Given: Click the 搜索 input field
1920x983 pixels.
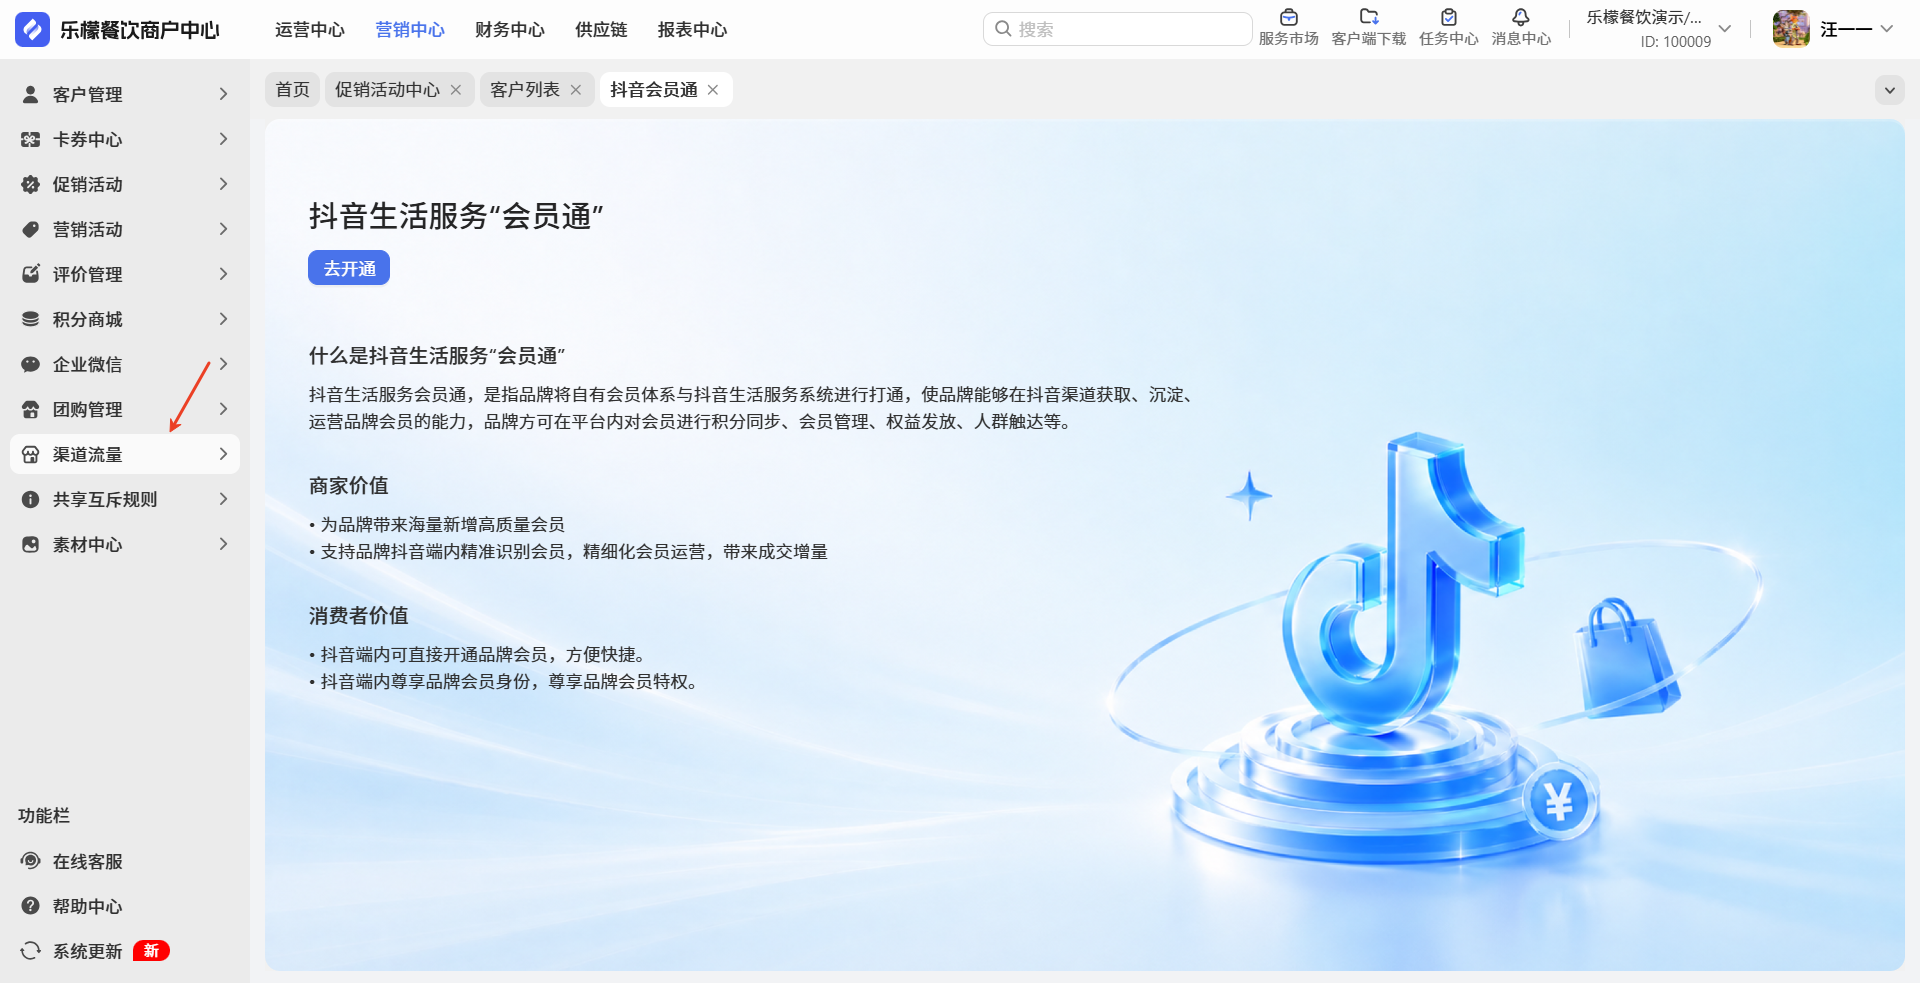Looking at the screenshot, I should pos(1117,29).
